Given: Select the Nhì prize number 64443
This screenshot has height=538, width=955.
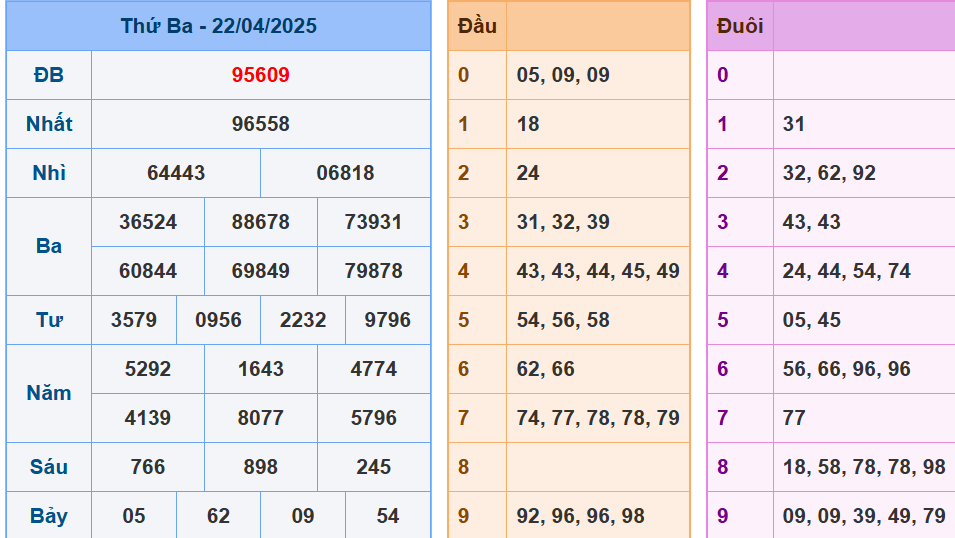Looking at the screenshot, I should (x=176, y=173).
